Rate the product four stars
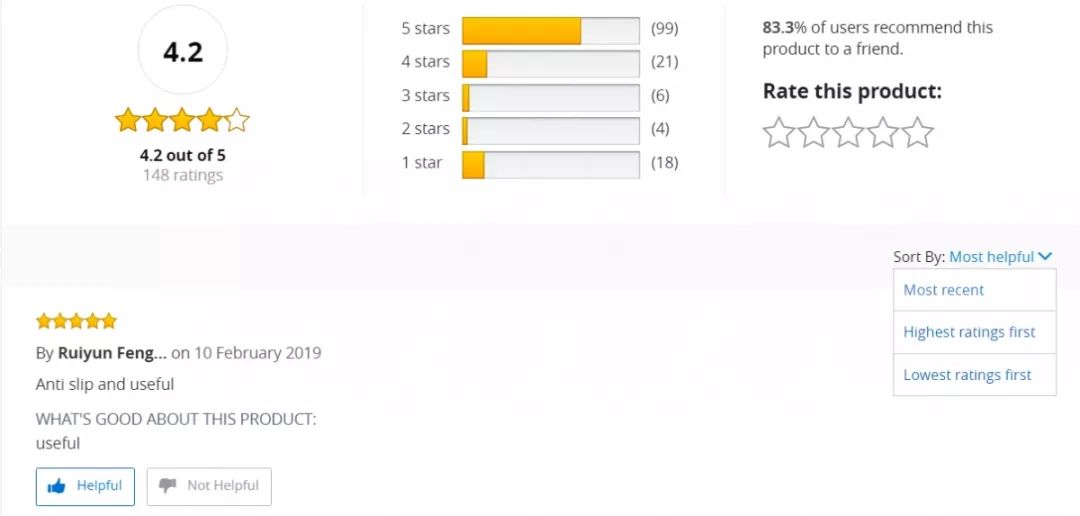Screen dimensions: 1080x516 [x=882, y=132]
